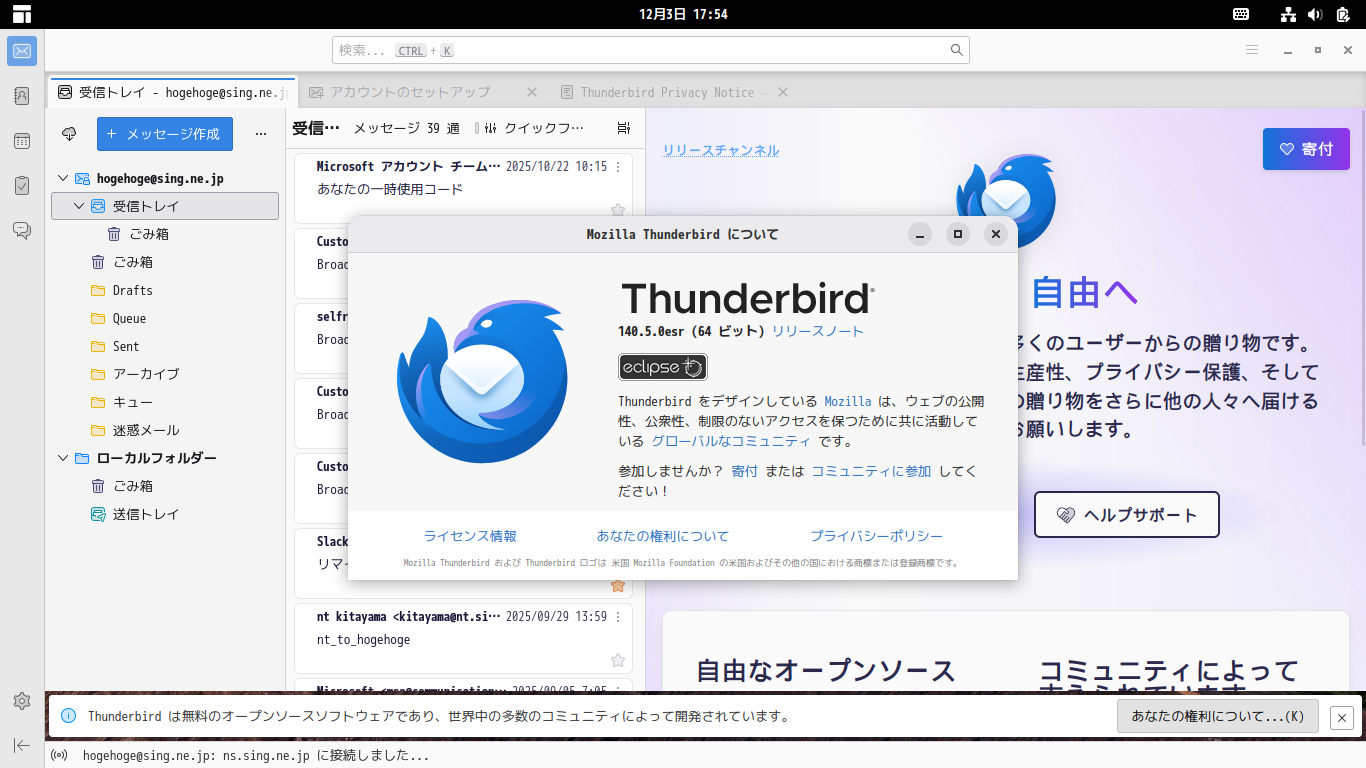Click the magnifier icon in the search bar

point(957,50)
